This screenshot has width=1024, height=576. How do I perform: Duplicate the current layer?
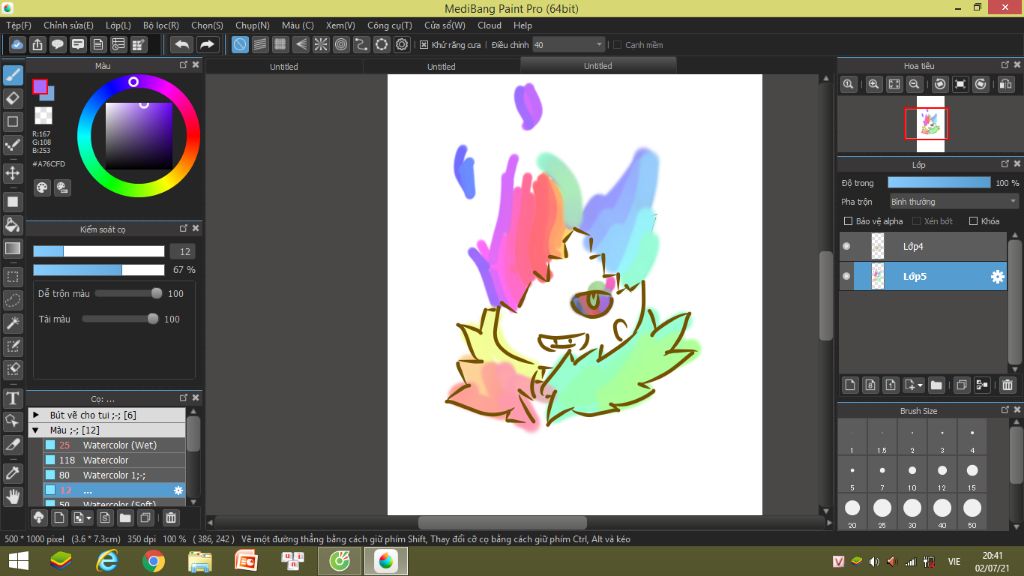pos(961,385)
